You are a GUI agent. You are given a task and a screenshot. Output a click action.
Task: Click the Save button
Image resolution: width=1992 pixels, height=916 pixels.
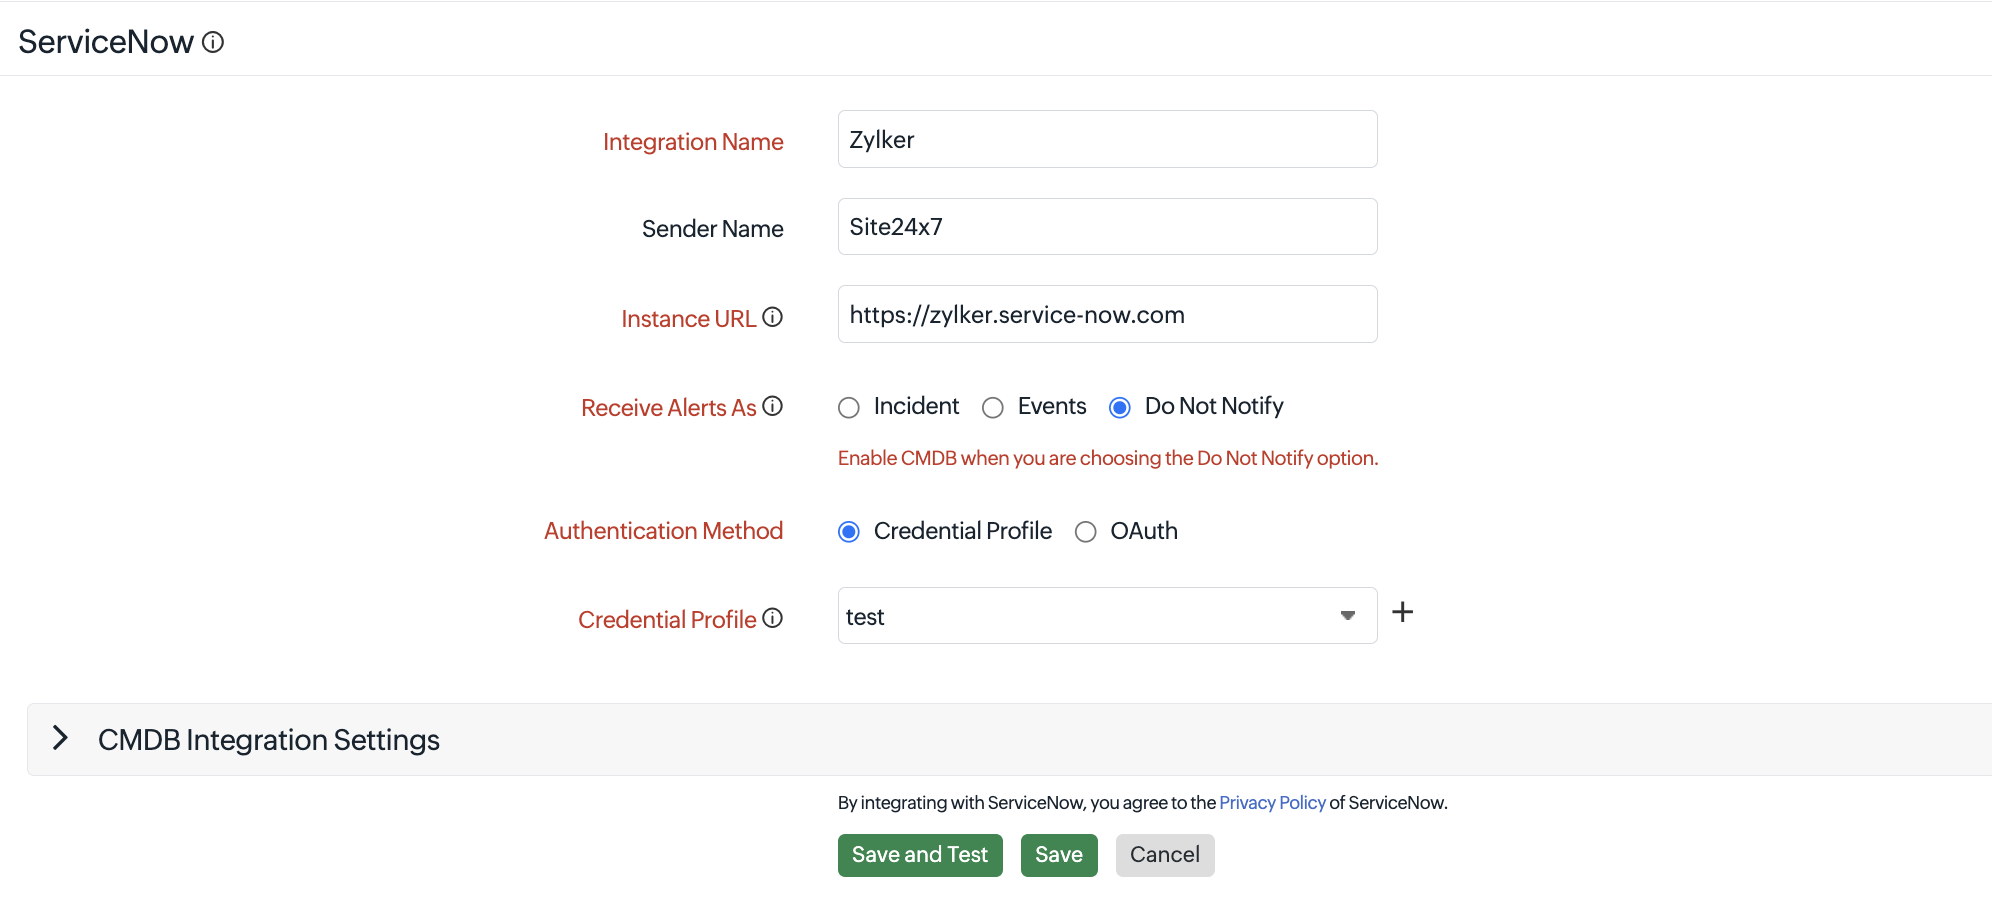click(x=1059, y=855)
